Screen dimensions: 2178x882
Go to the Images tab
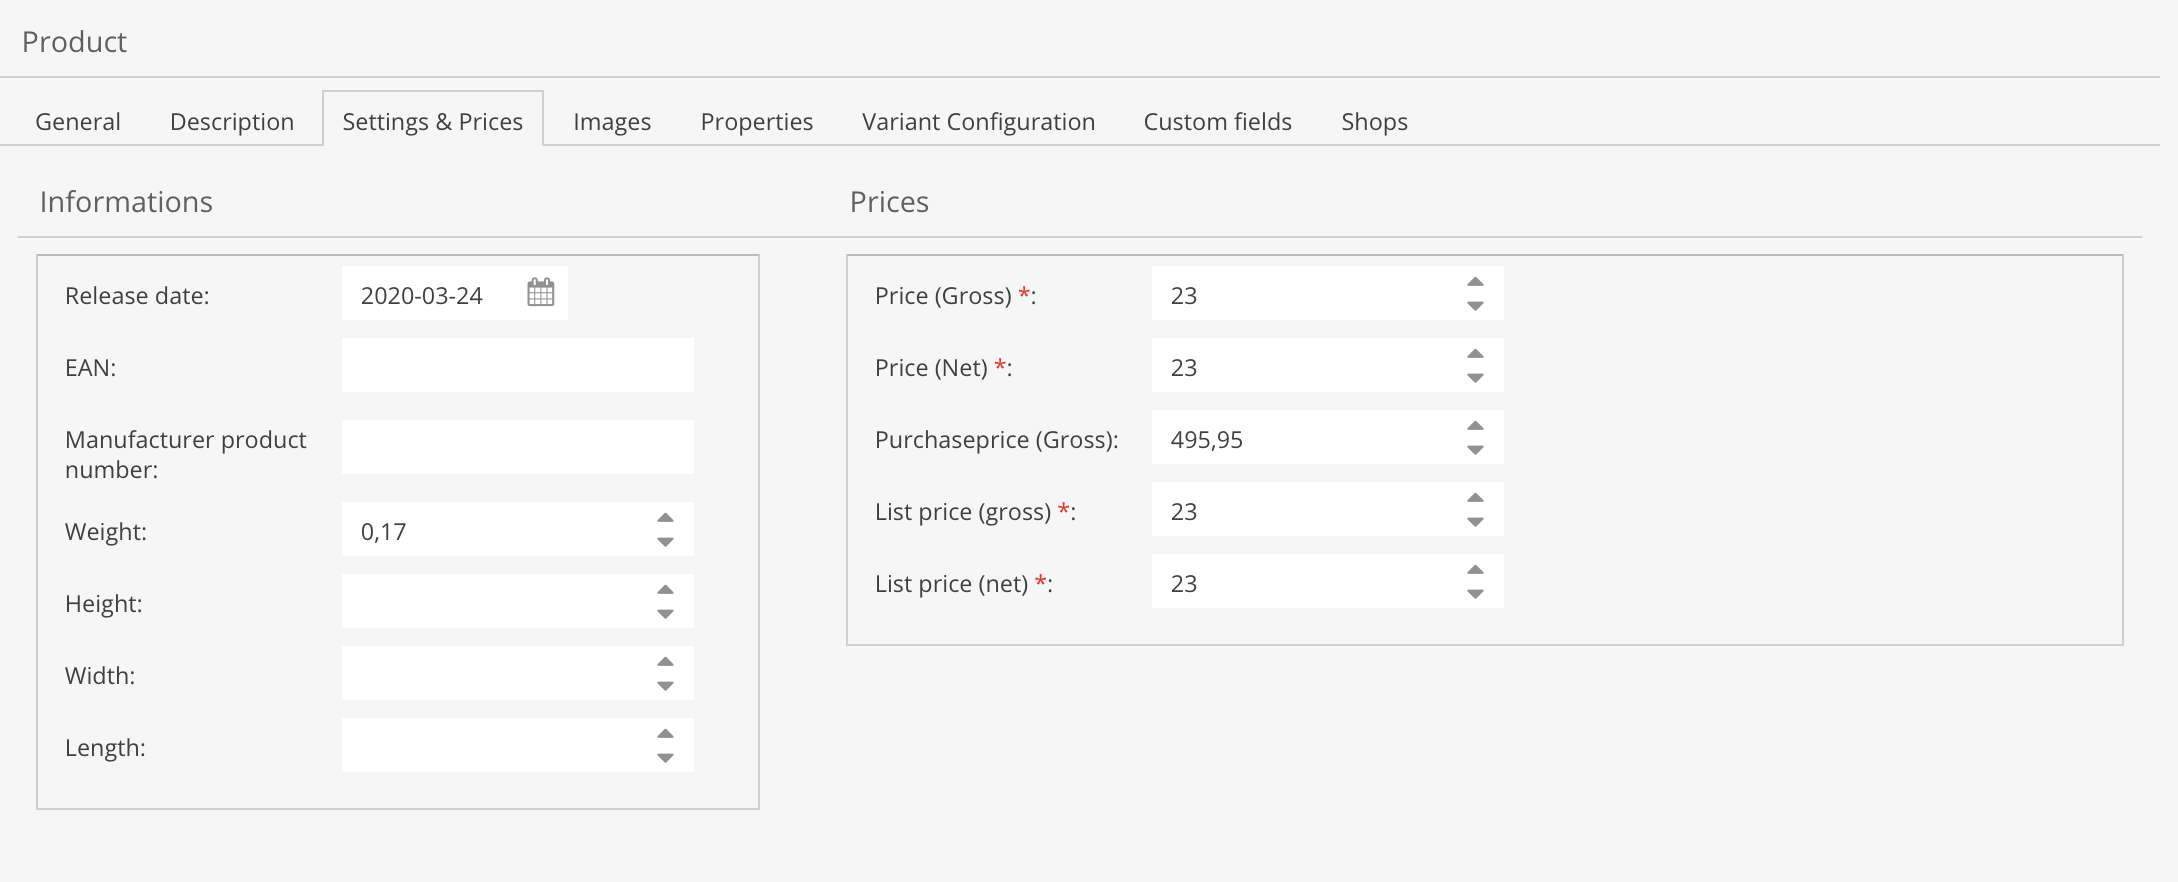point(612,122)
